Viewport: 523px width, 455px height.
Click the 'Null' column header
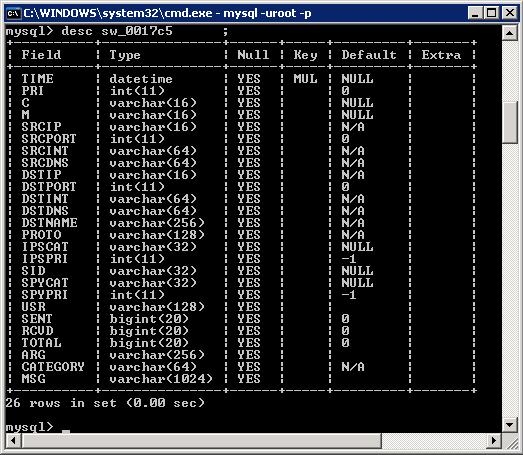[x=253, y=55]
